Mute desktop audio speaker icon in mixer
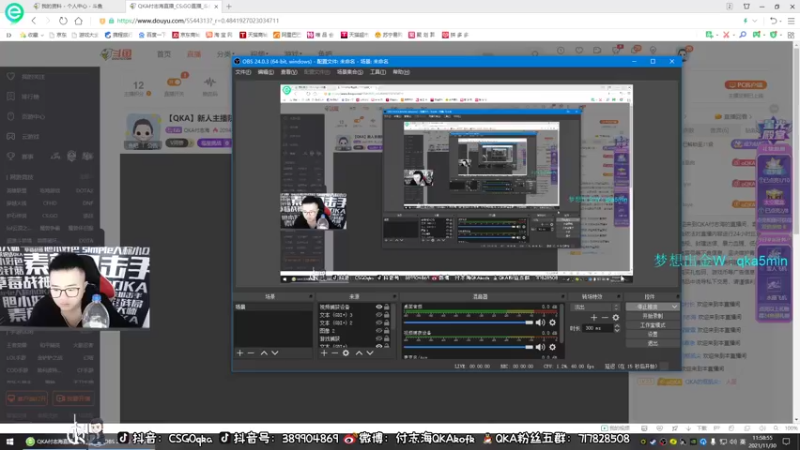 tap(540, 322)
